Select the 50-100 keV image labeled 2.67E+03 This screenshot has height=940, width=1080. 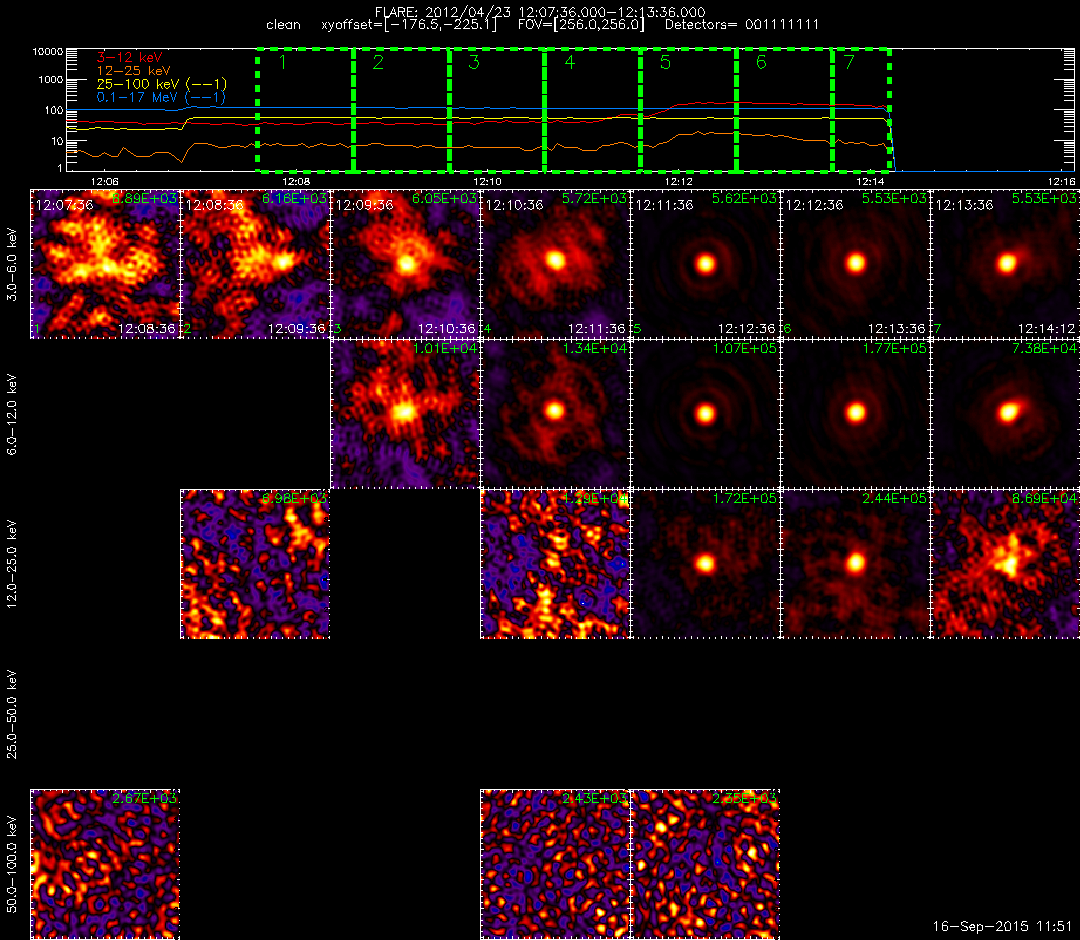click(105, 864)
